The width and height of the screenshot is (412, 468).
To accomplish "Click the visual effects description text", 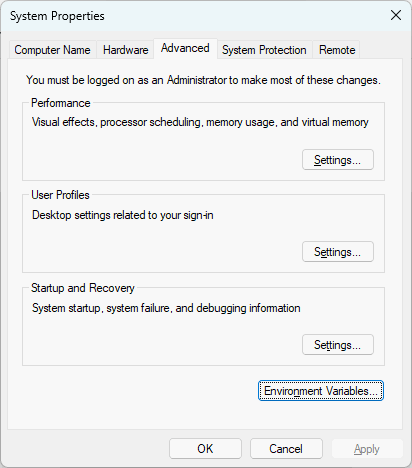I will click(200, 122).
